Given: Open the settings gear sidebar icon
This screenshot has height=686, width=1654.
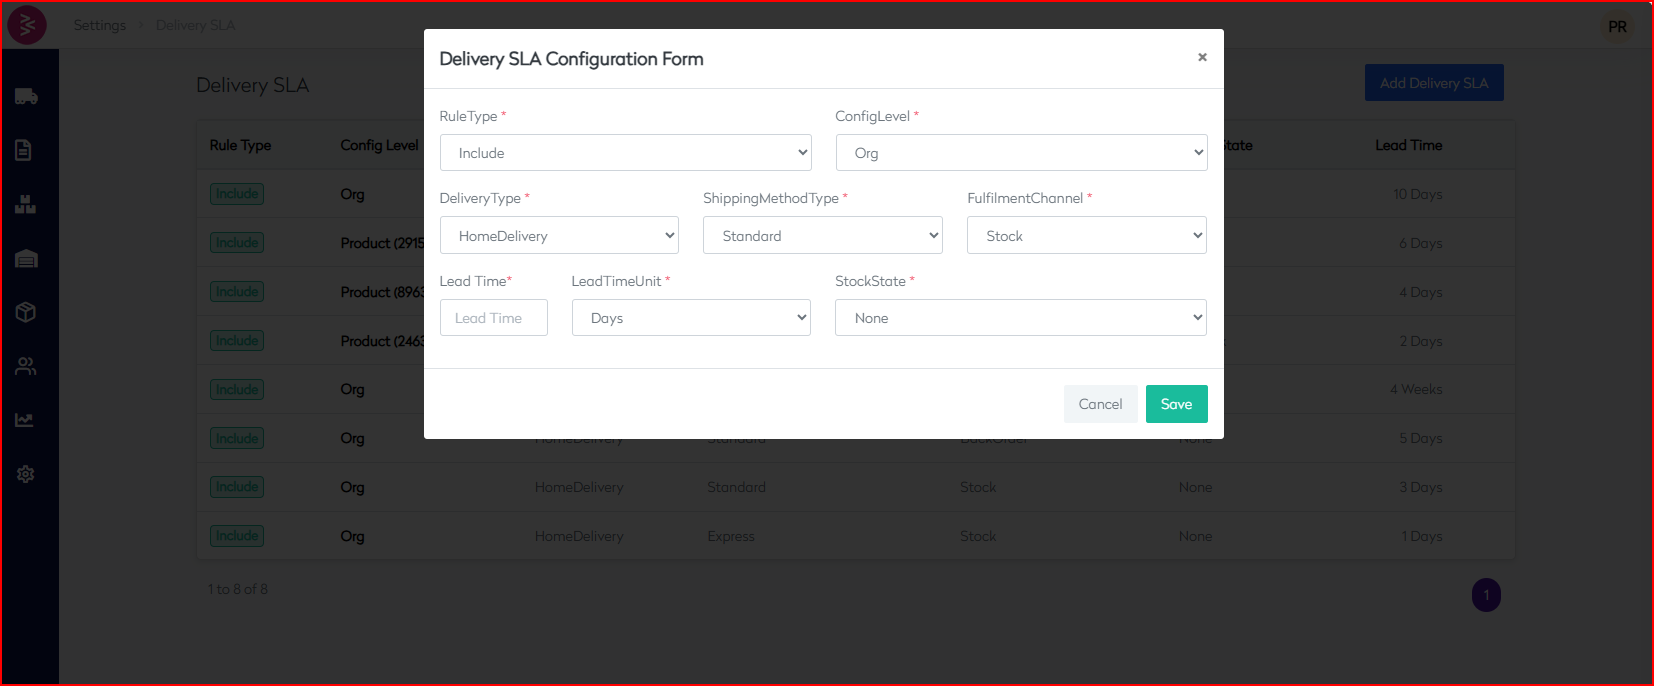Looking at the screenshot, I should (26, 474).
